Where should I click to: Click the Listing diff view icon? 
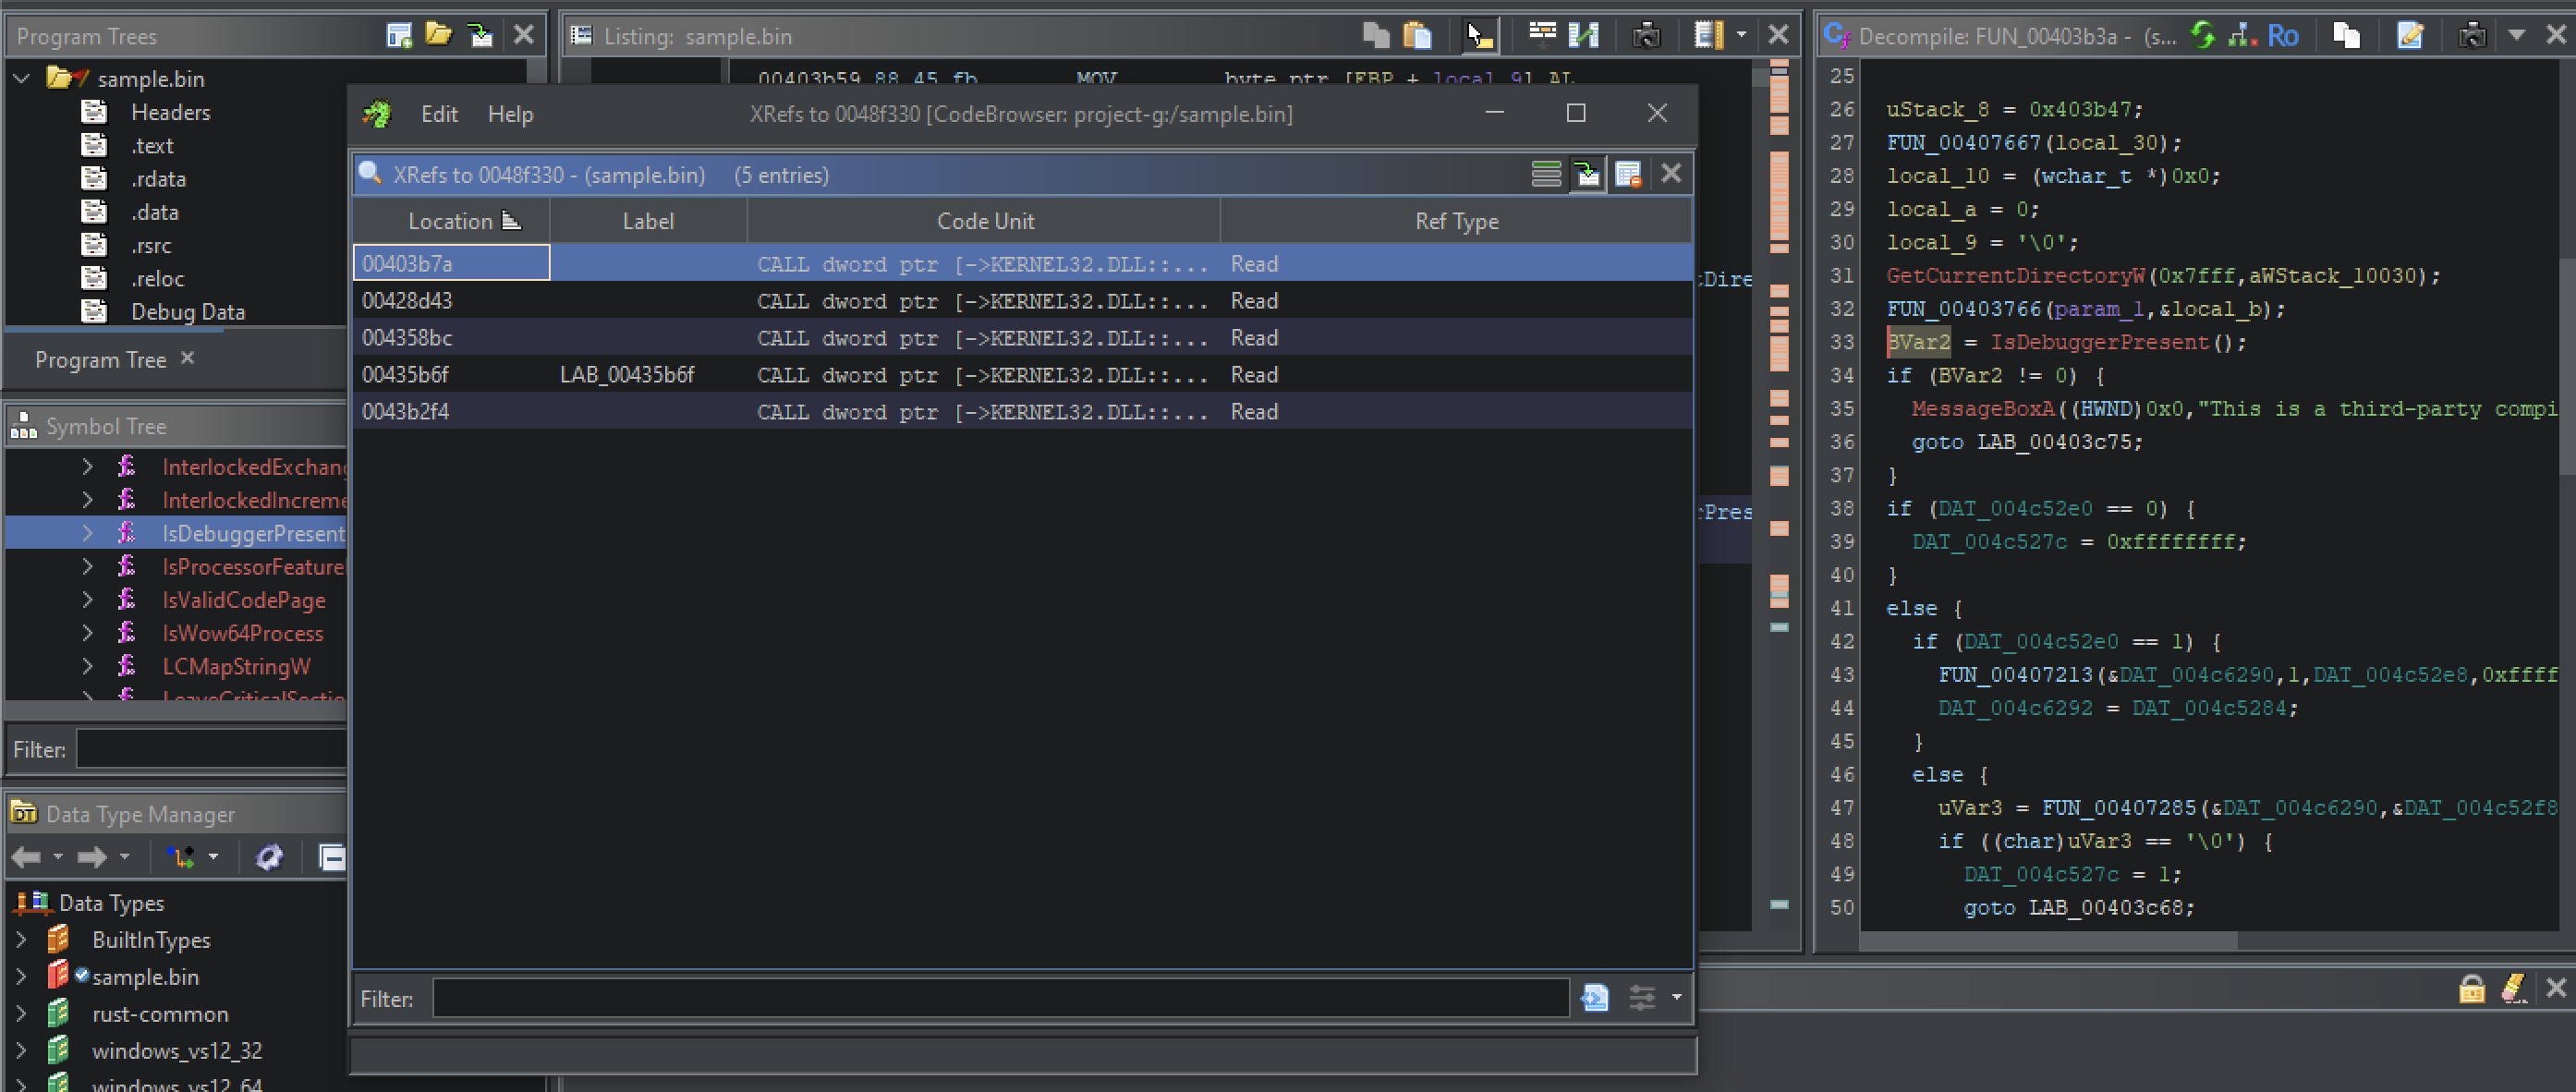click(1583, 36)
